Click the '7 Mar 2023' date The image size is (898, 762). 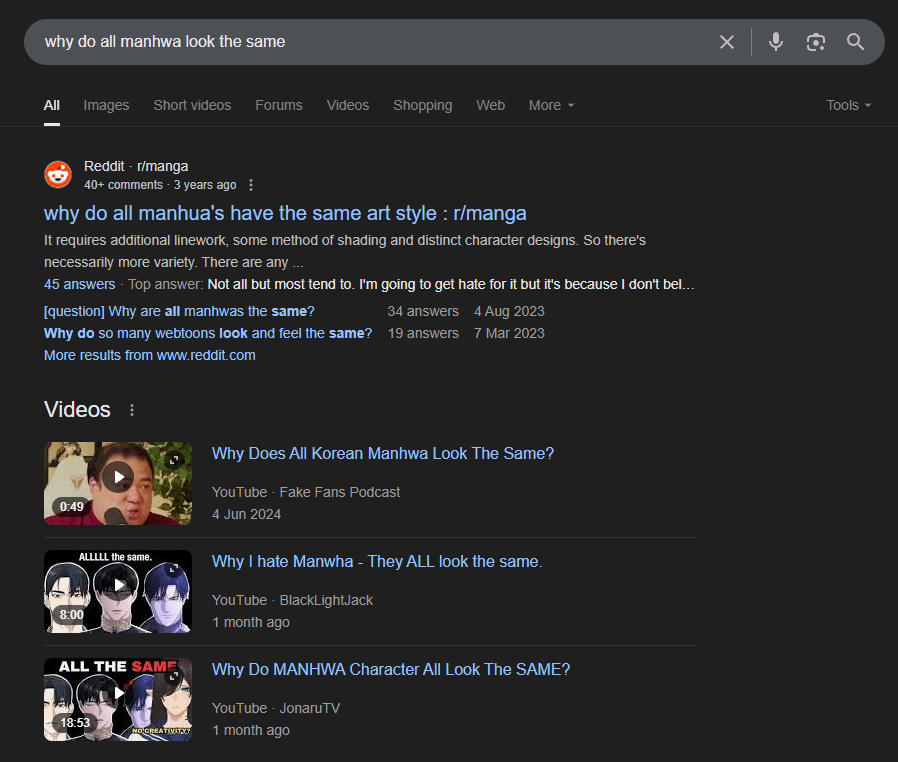click(x=509, y=333)
